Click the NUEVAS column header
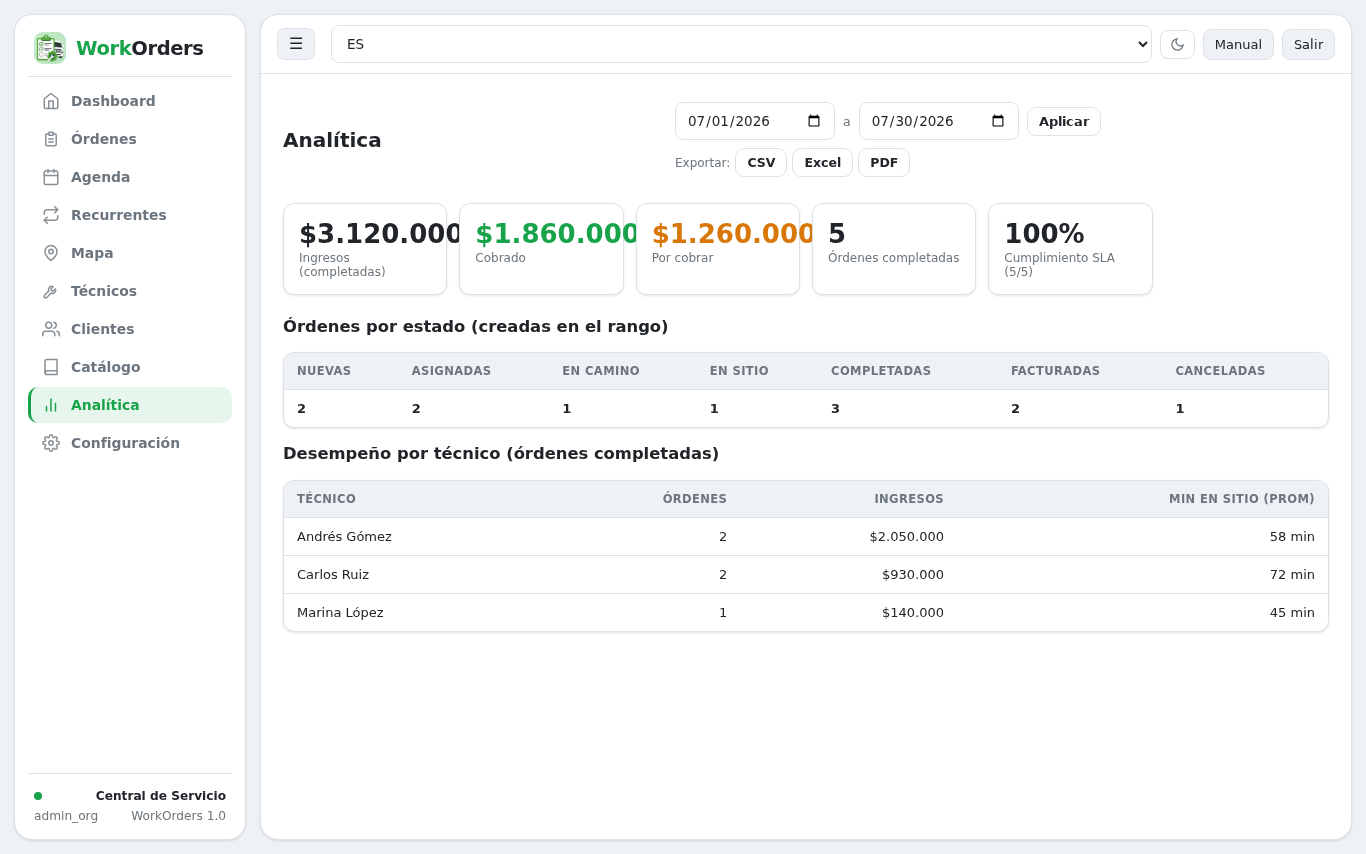 point(324,371)
